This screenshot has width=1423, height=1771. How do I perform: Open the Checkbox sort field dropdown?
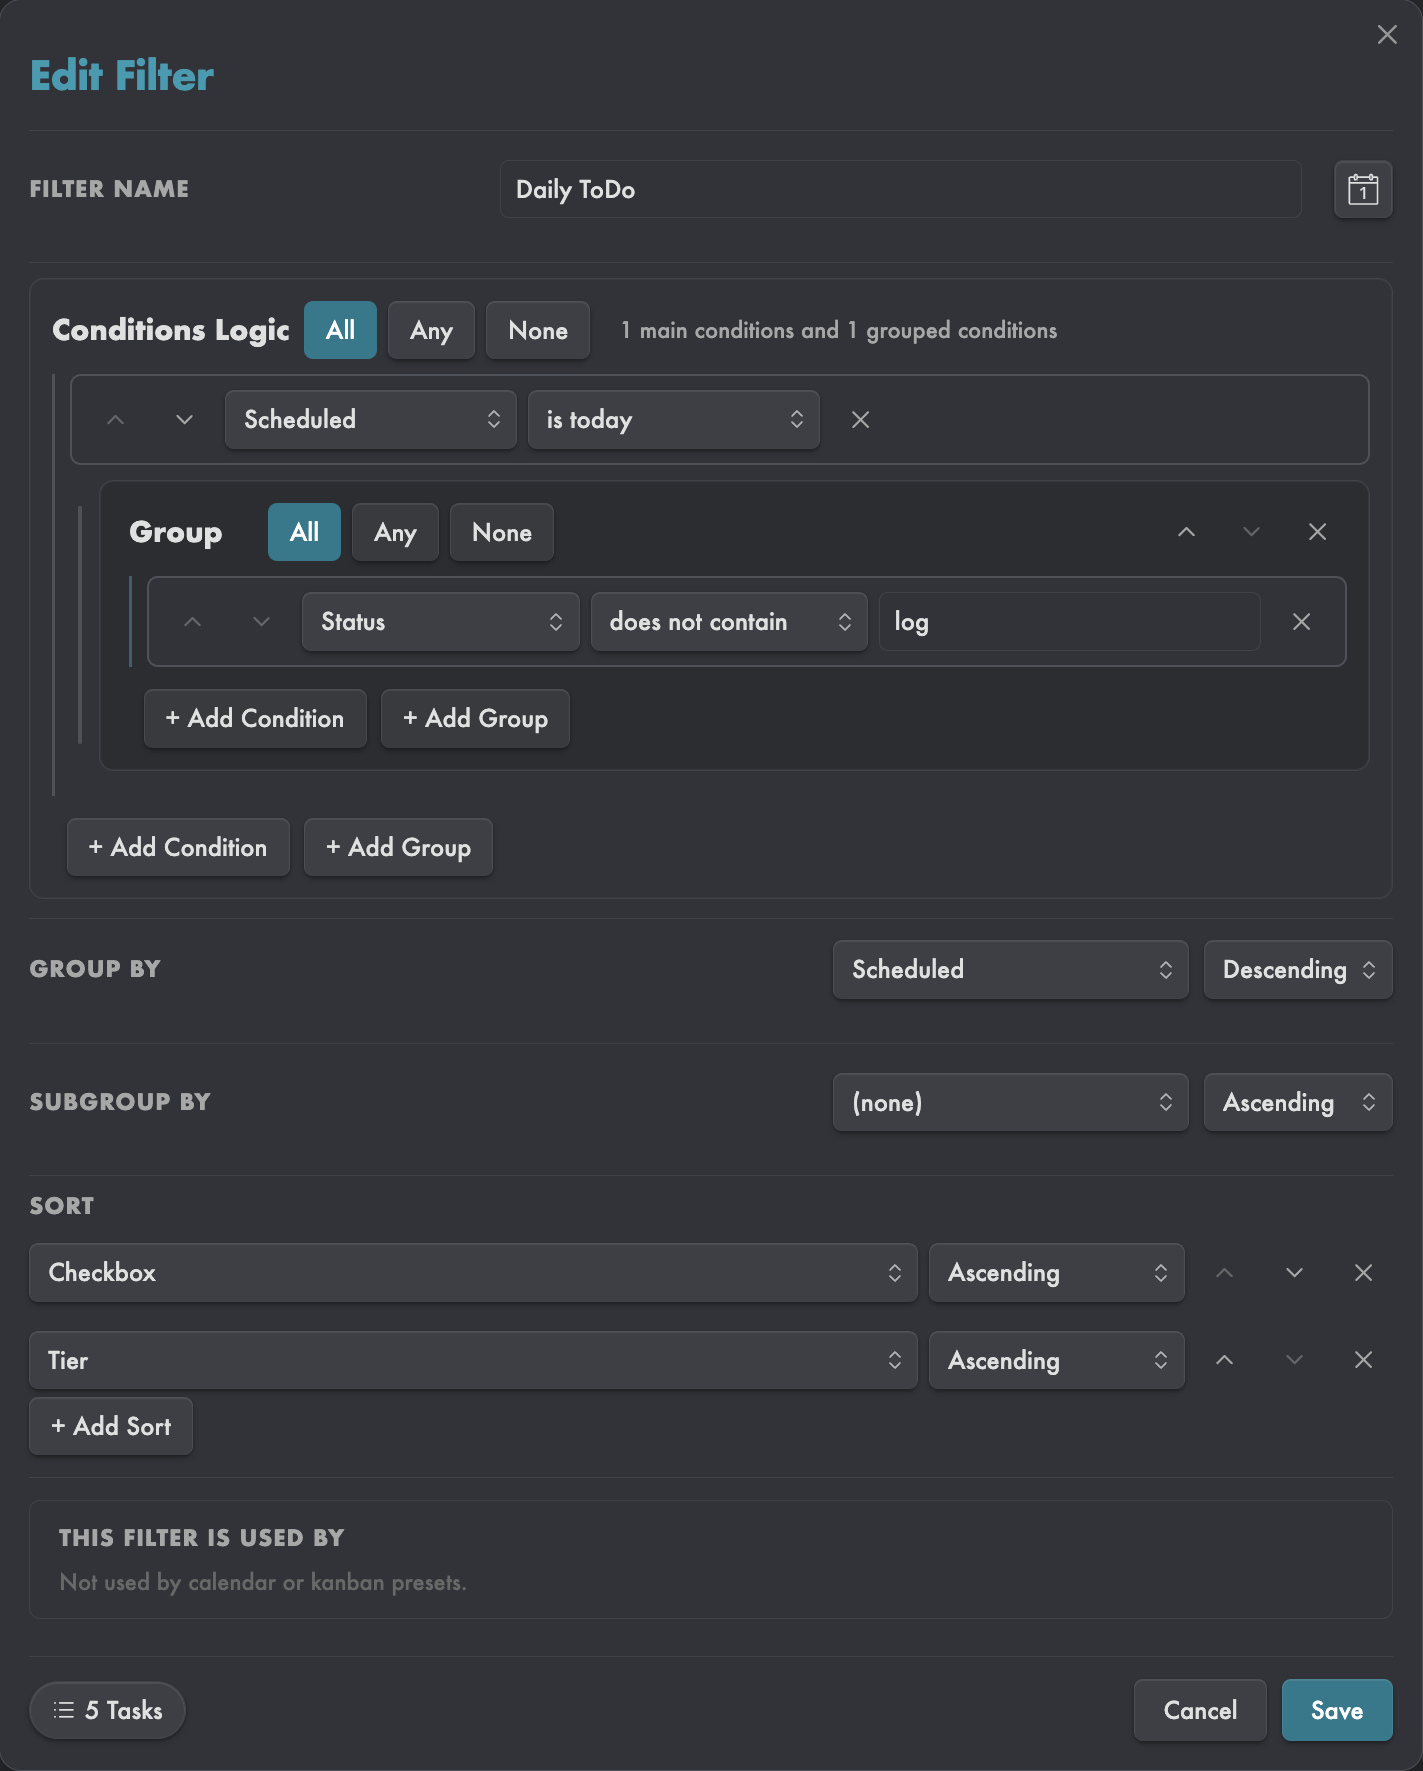tap(473, 1273)
